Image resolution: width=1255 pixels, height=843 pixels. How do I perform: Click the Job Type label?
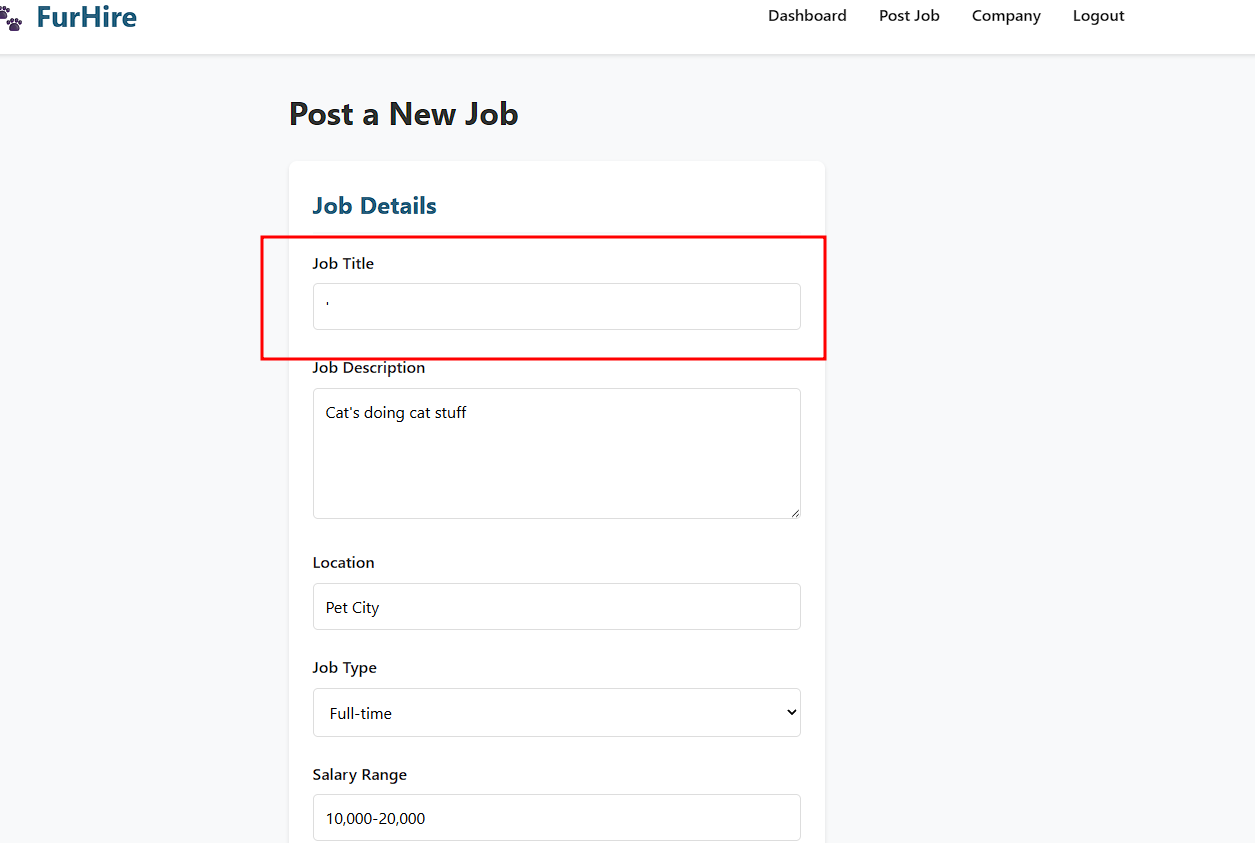click(344, 668)
